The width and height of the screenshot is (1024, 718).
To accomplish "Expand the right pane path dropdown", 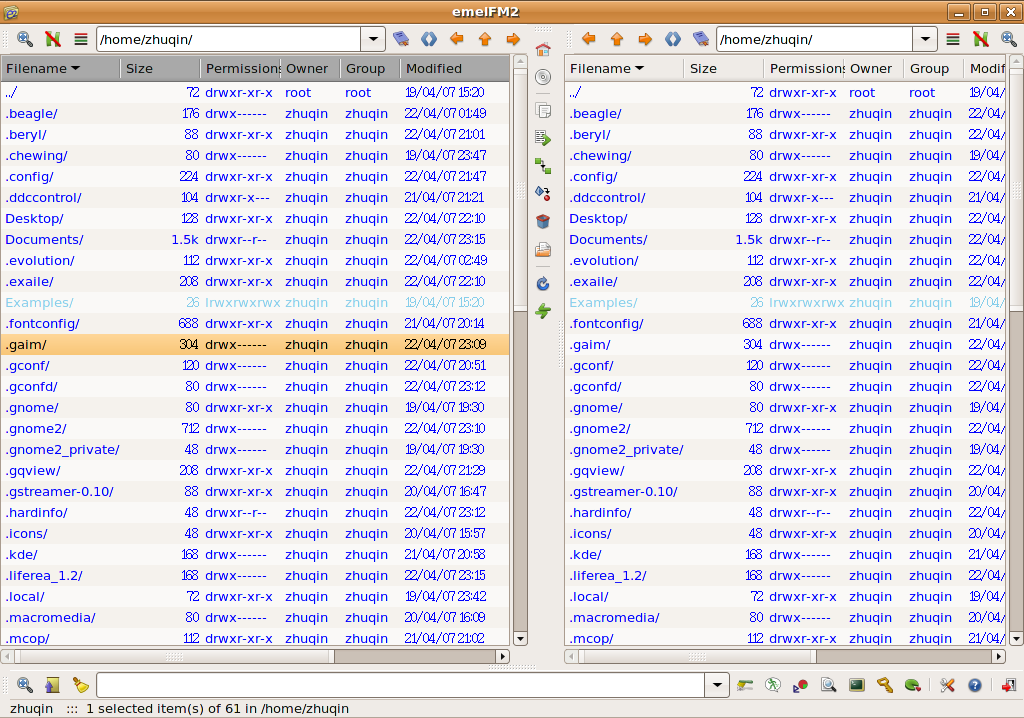I will (925, 39).
